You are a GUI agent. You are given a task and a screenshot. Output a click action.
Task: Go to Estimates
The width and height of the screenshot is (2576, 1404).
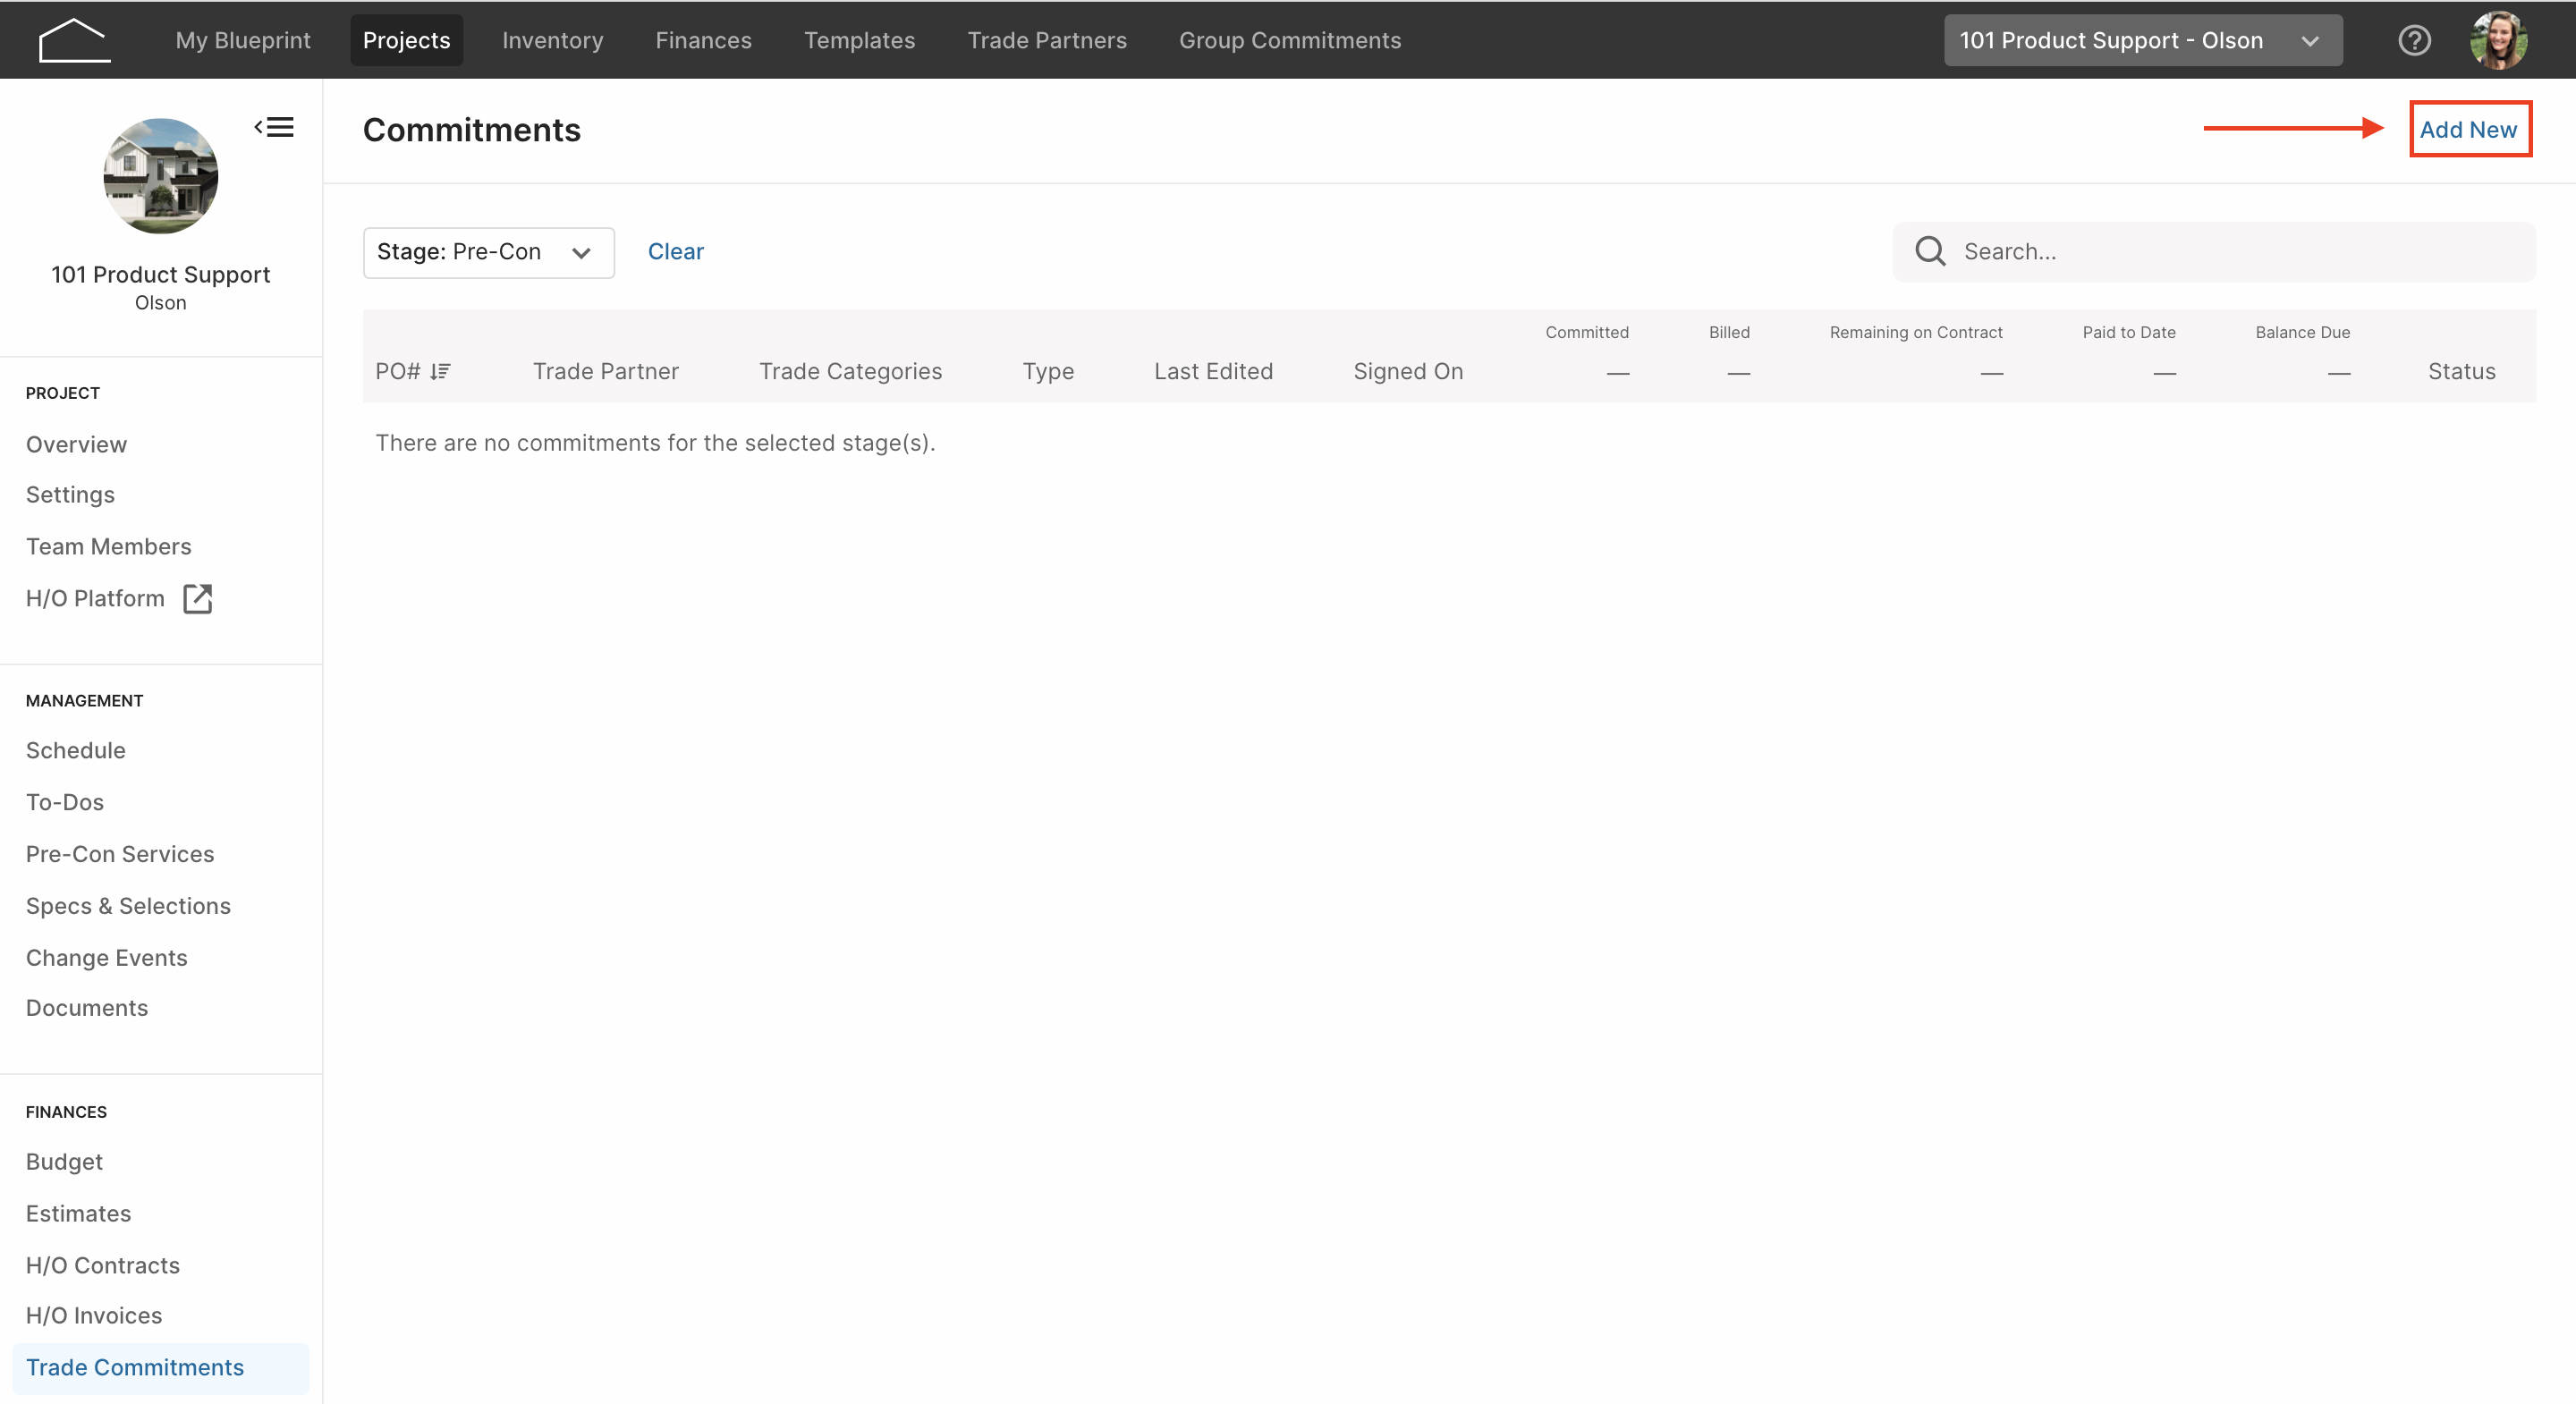pos(78,1214)
